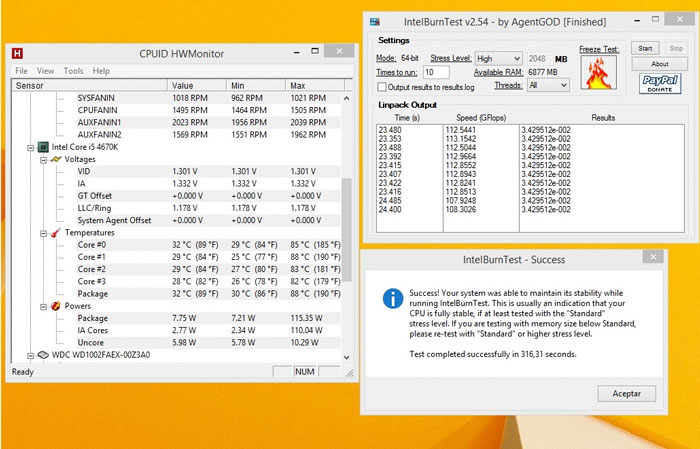This screenshot has width=700, height=449.
Task: Click Aceptar in the Success dialog
Action: click(626, 393)
